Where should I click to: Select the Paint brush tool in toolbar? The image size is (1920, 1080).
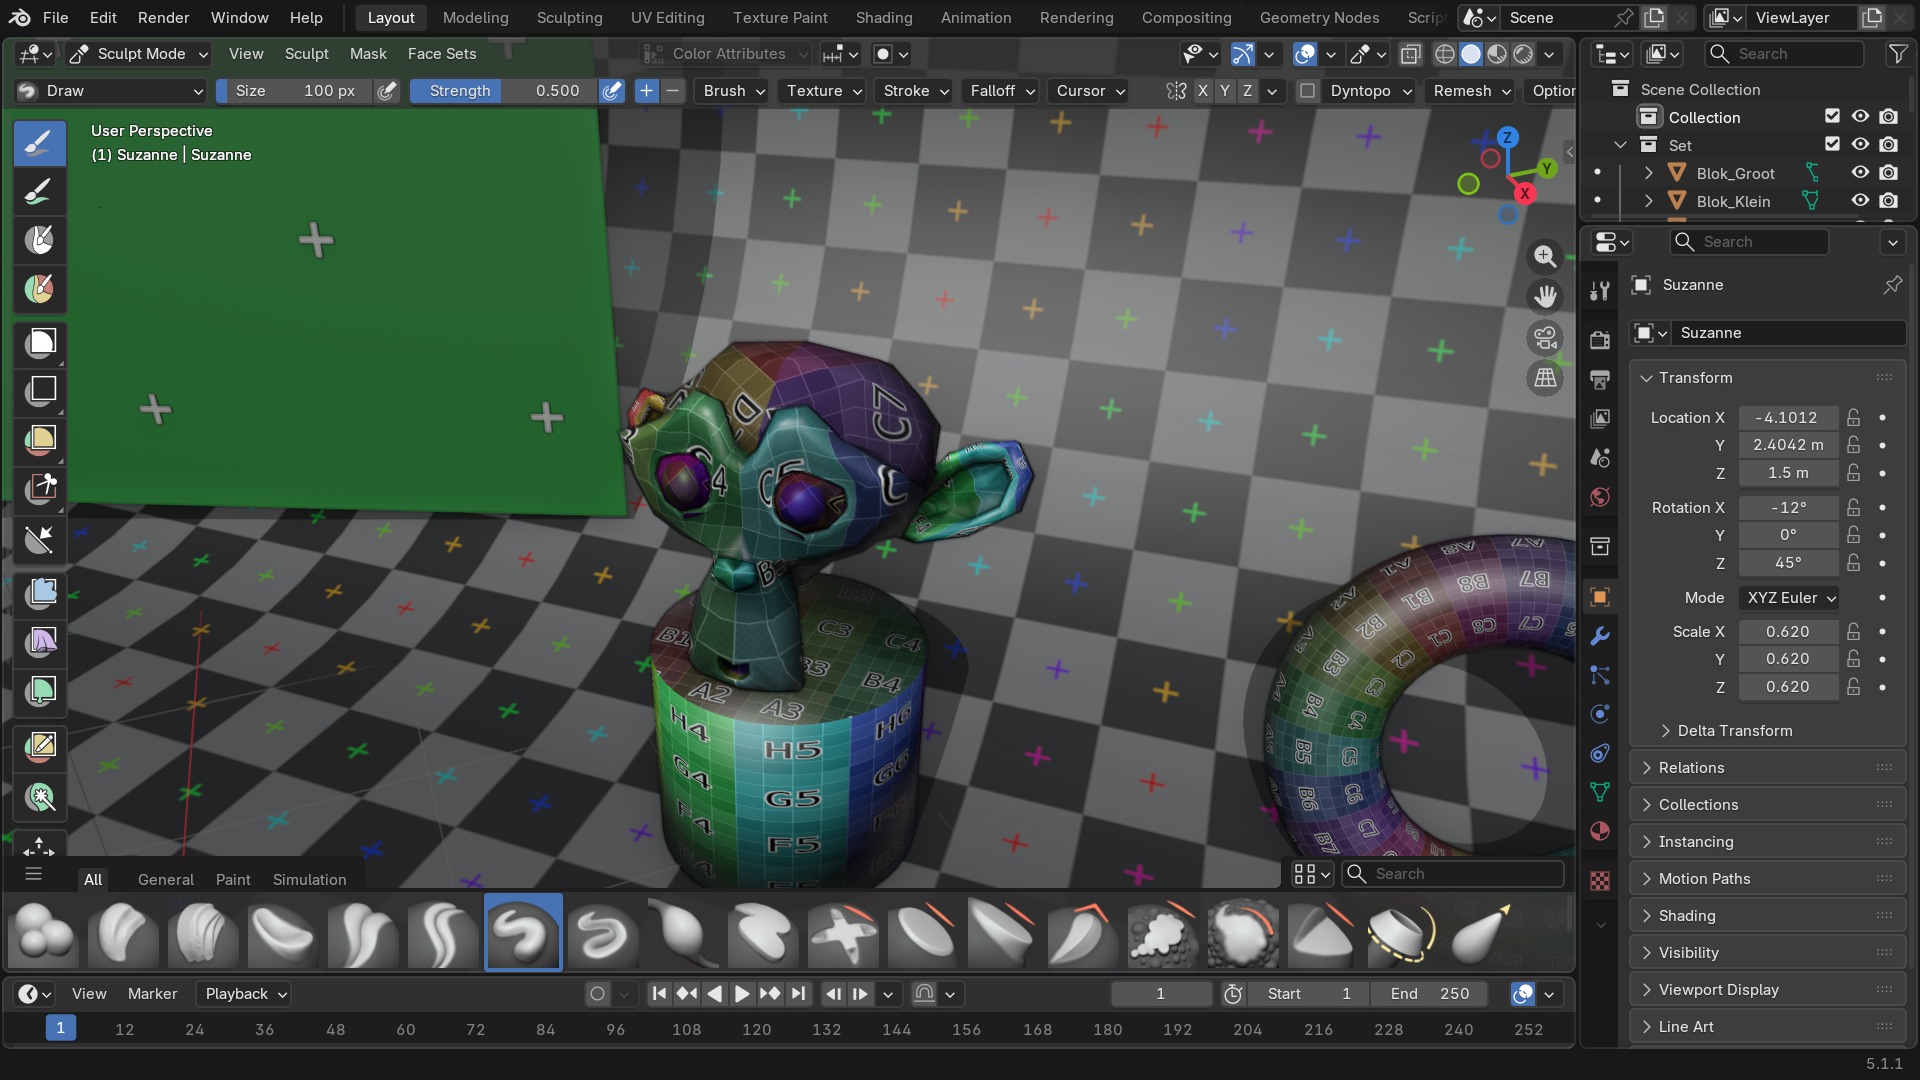point(40,192)
